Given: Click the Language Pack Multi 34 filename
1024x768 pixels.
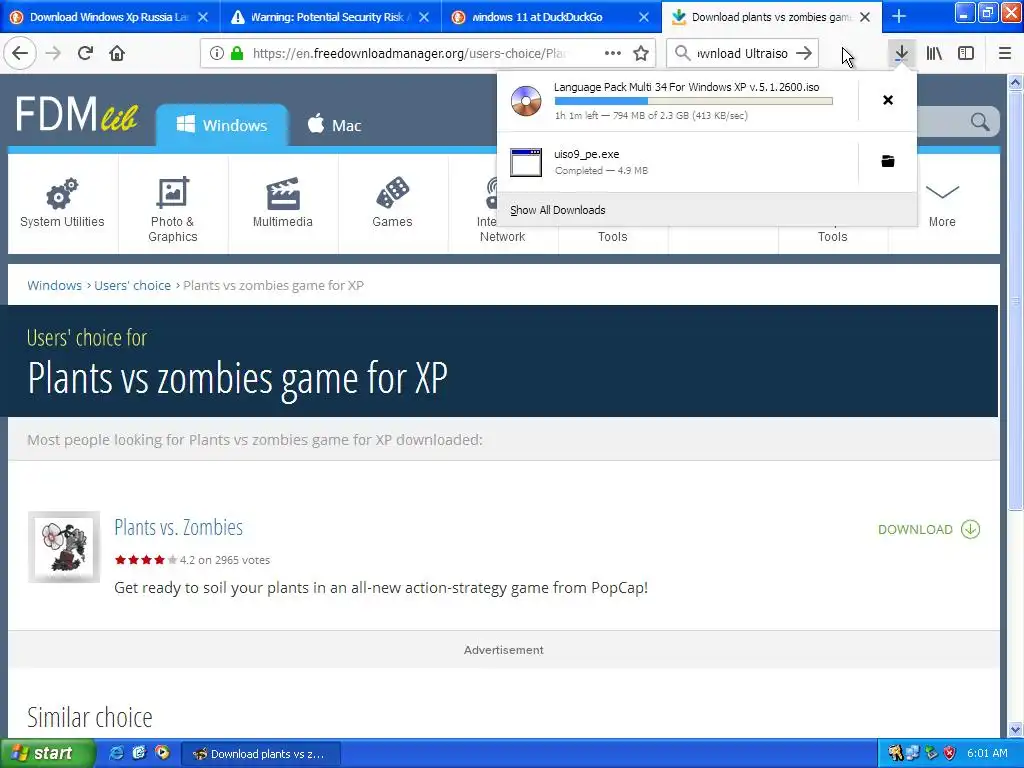Looking at the screenshot, I should [x=686, y=87].
